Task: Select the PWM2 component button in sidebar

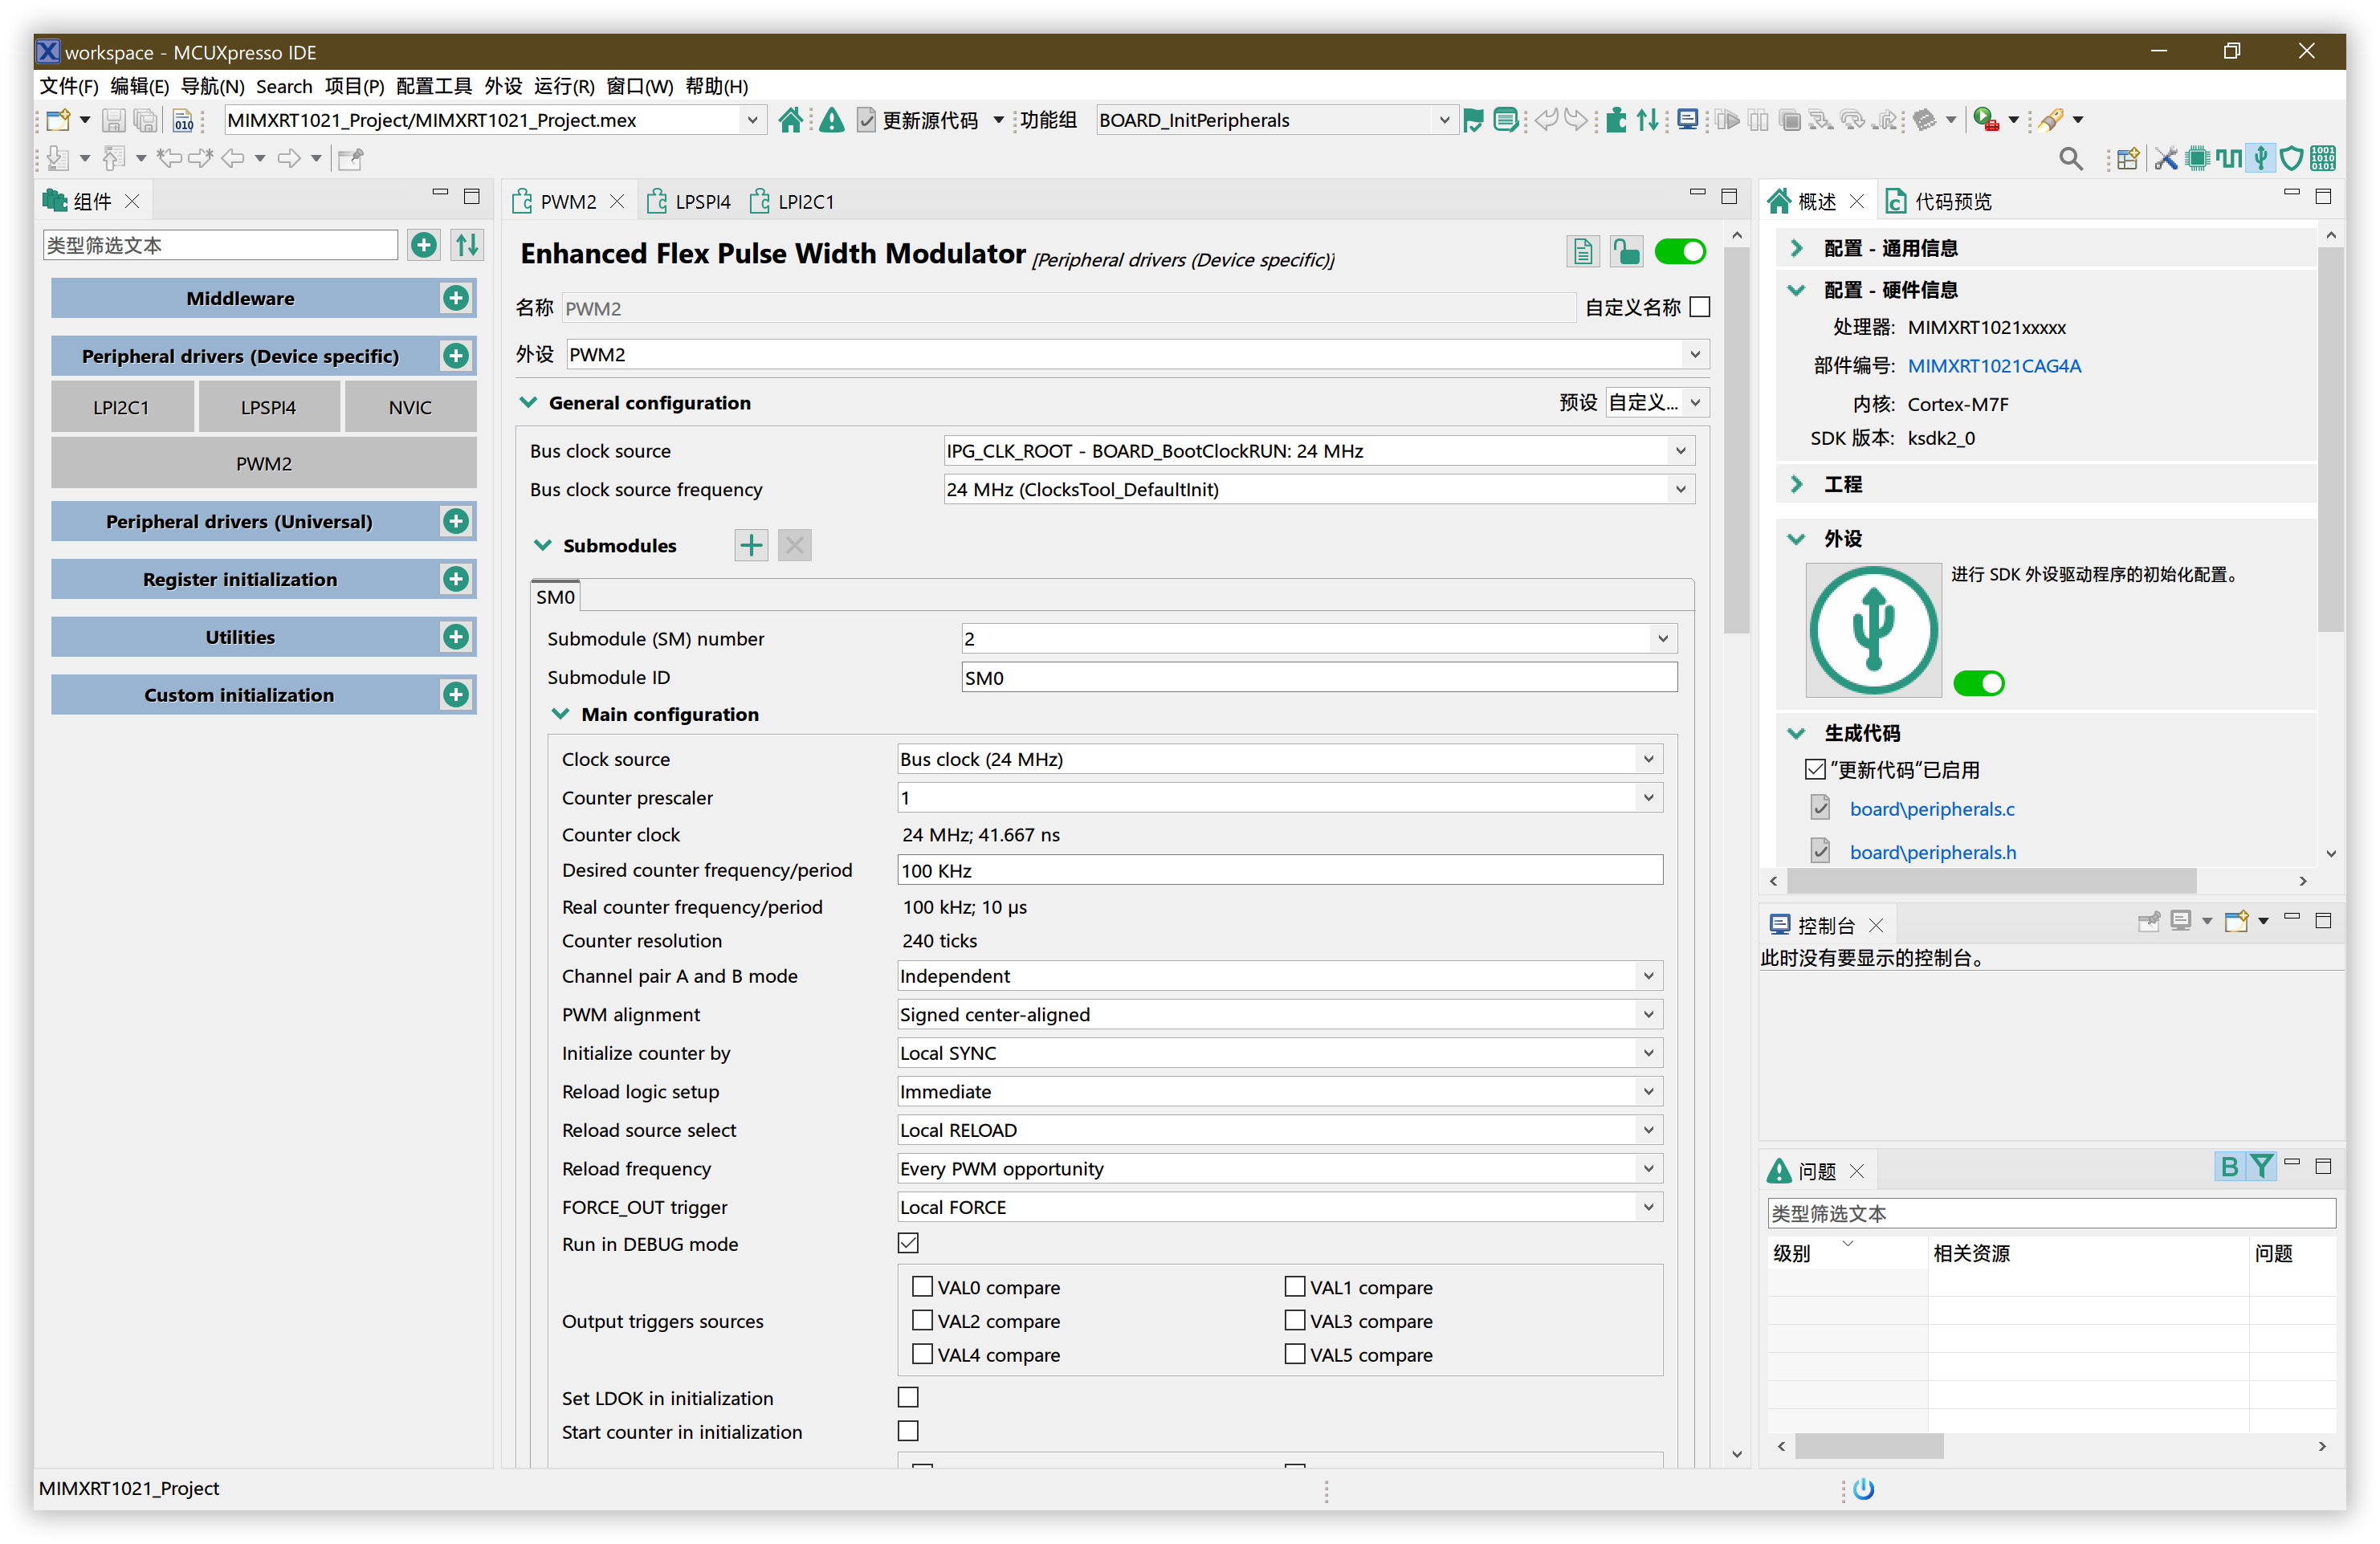Action: click(264, 464)
